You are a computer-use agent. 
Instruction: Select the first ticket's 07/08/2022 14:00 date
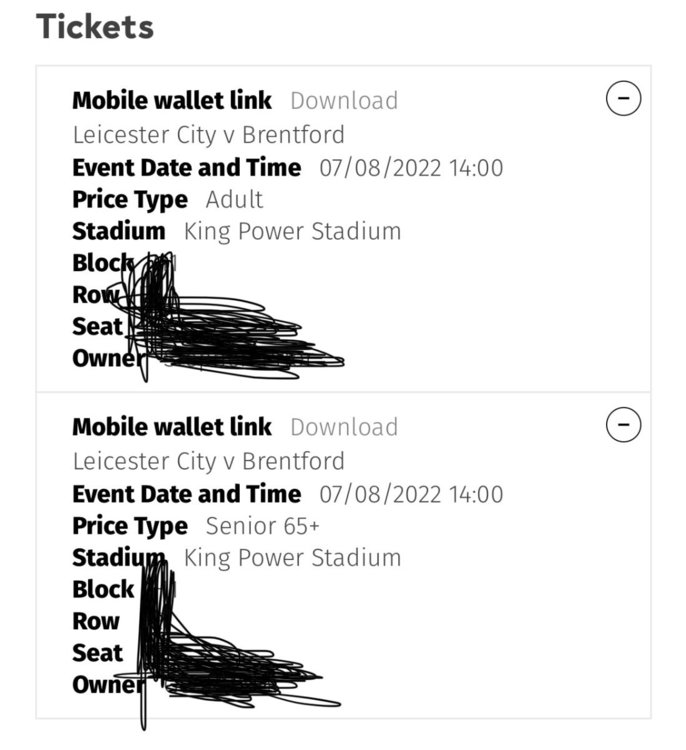click(411, 168)
